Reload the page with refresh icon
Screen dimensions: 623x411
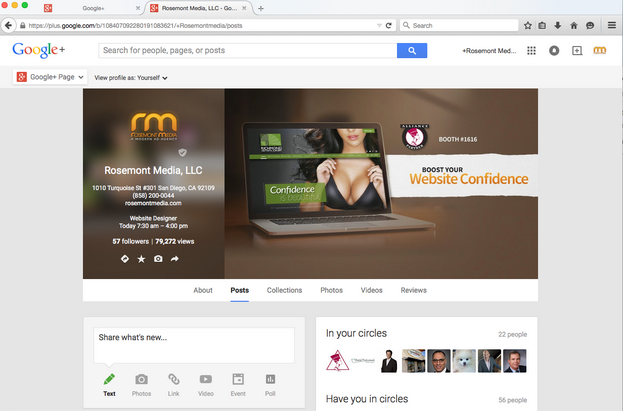point(389,25)
